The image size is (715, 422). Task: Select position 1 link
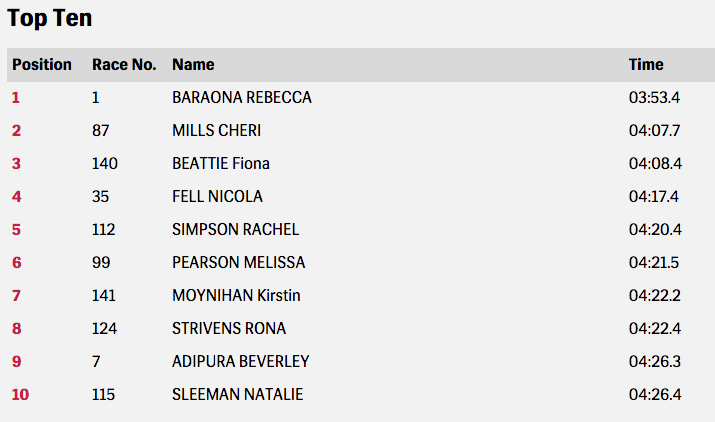tap(16, 98)
